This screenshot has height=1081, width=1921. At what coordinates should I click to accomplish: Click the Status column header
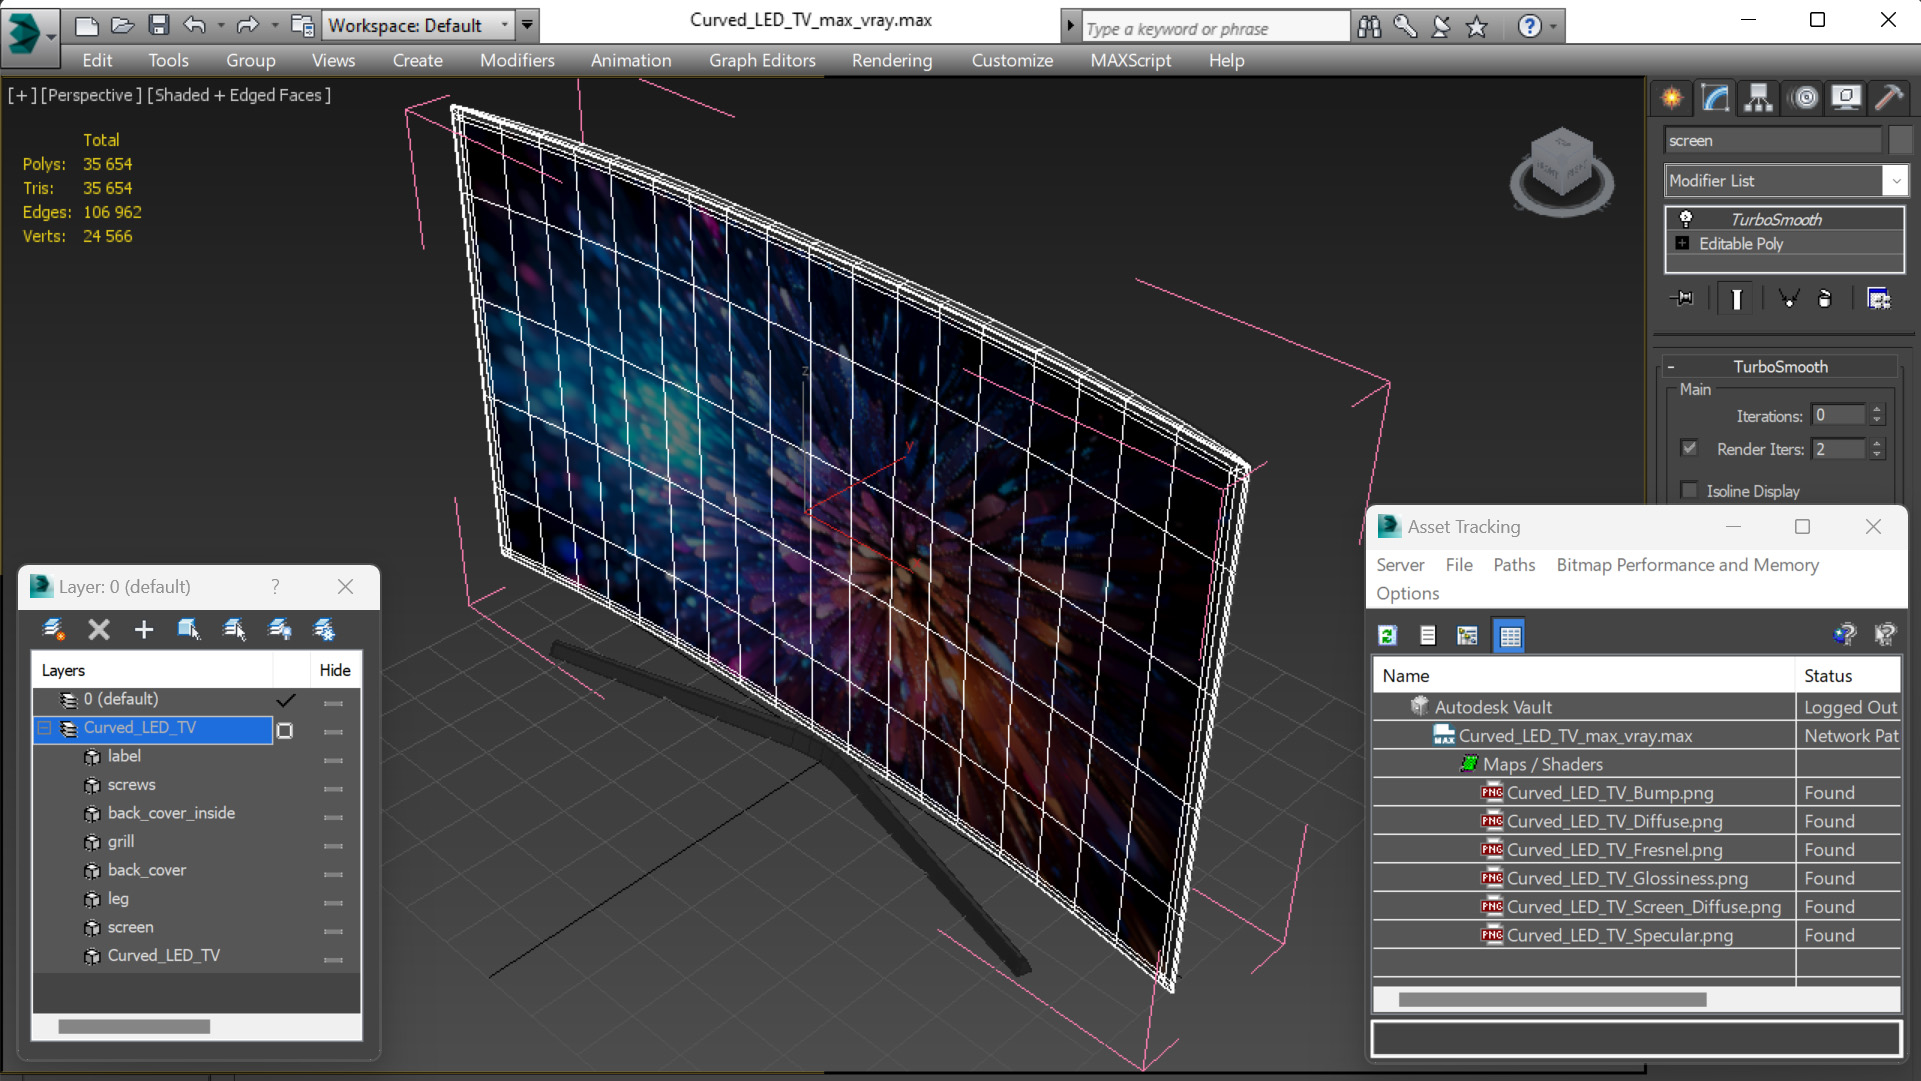(1848, 676)
